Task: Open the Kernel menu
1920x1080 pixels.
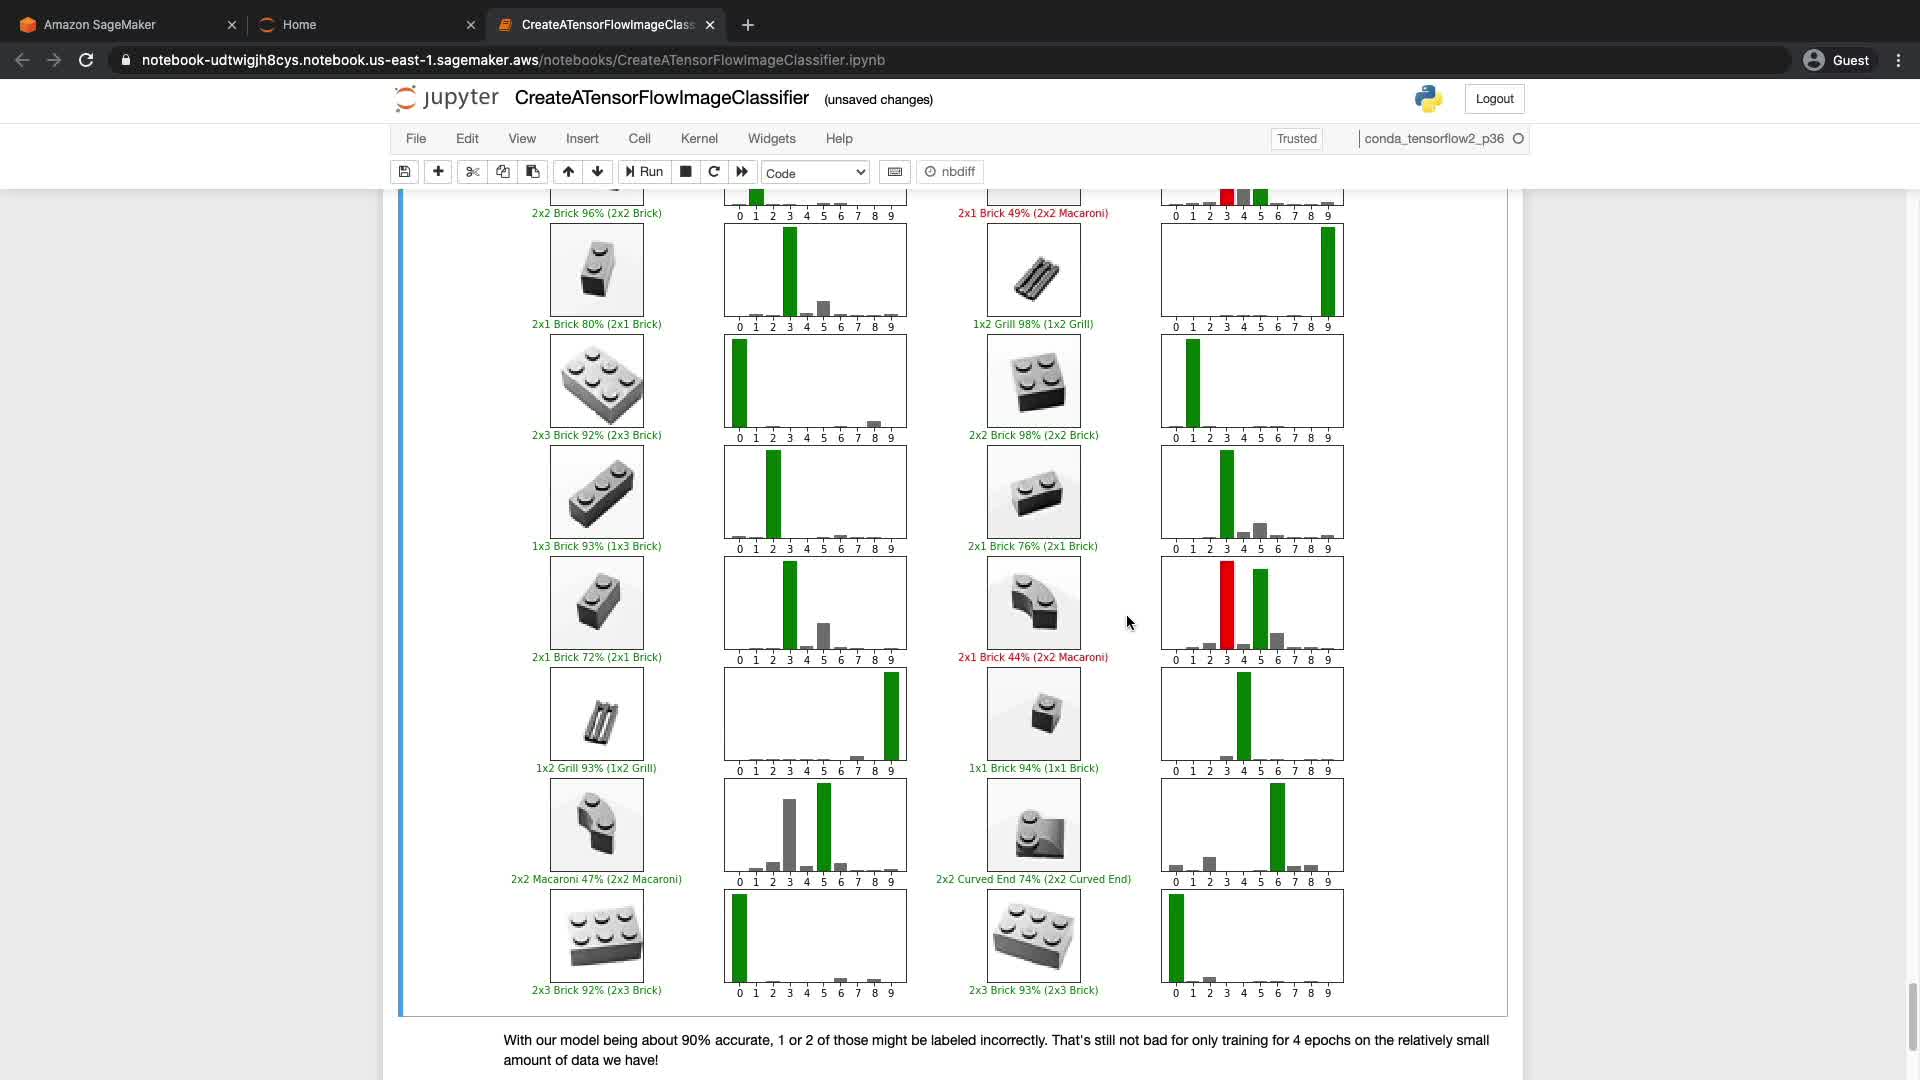Action: pyautogui.click(x=699, y=139)
